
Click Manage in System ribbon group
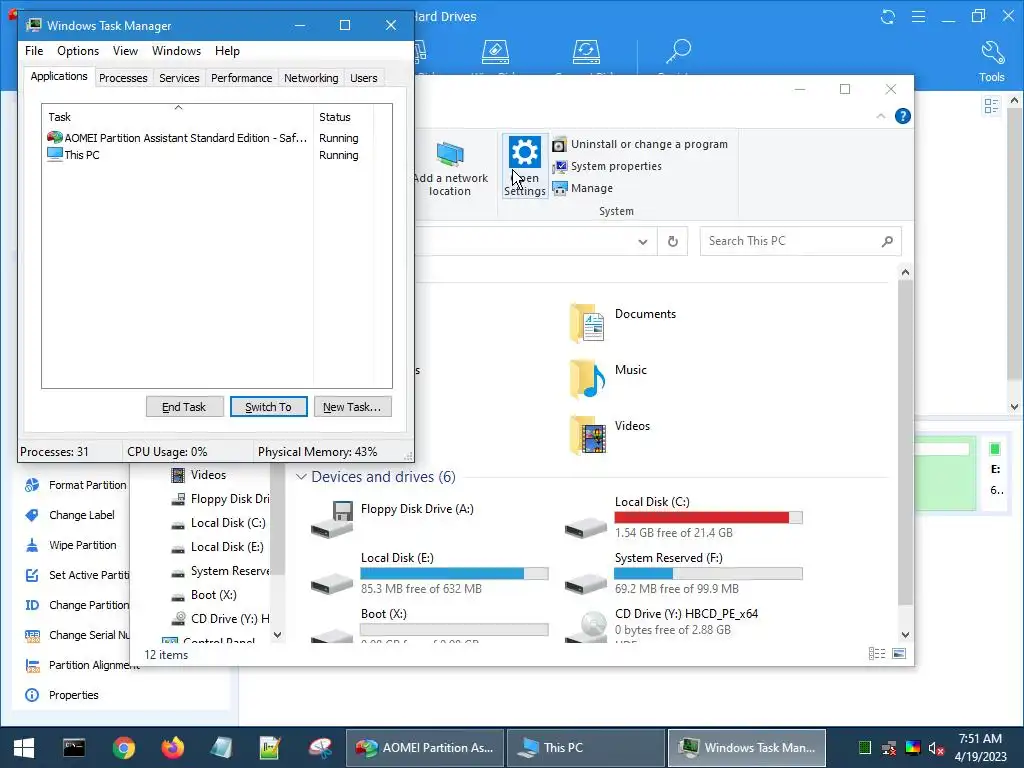pyautogui.click(x=583, y=188)
